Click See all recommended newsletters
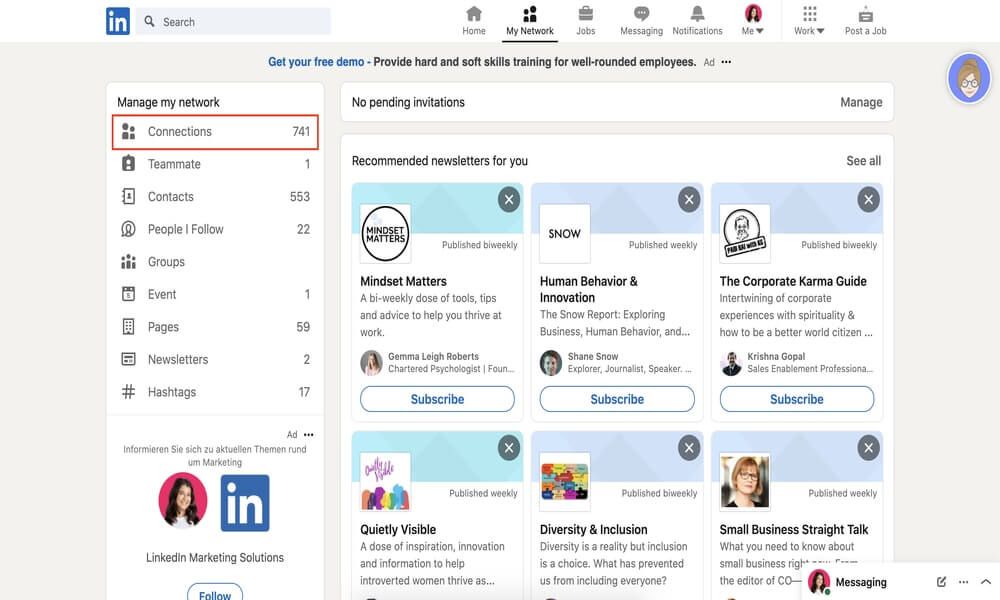The height and width of the screenshot is (600, 1000). point(864,161)
